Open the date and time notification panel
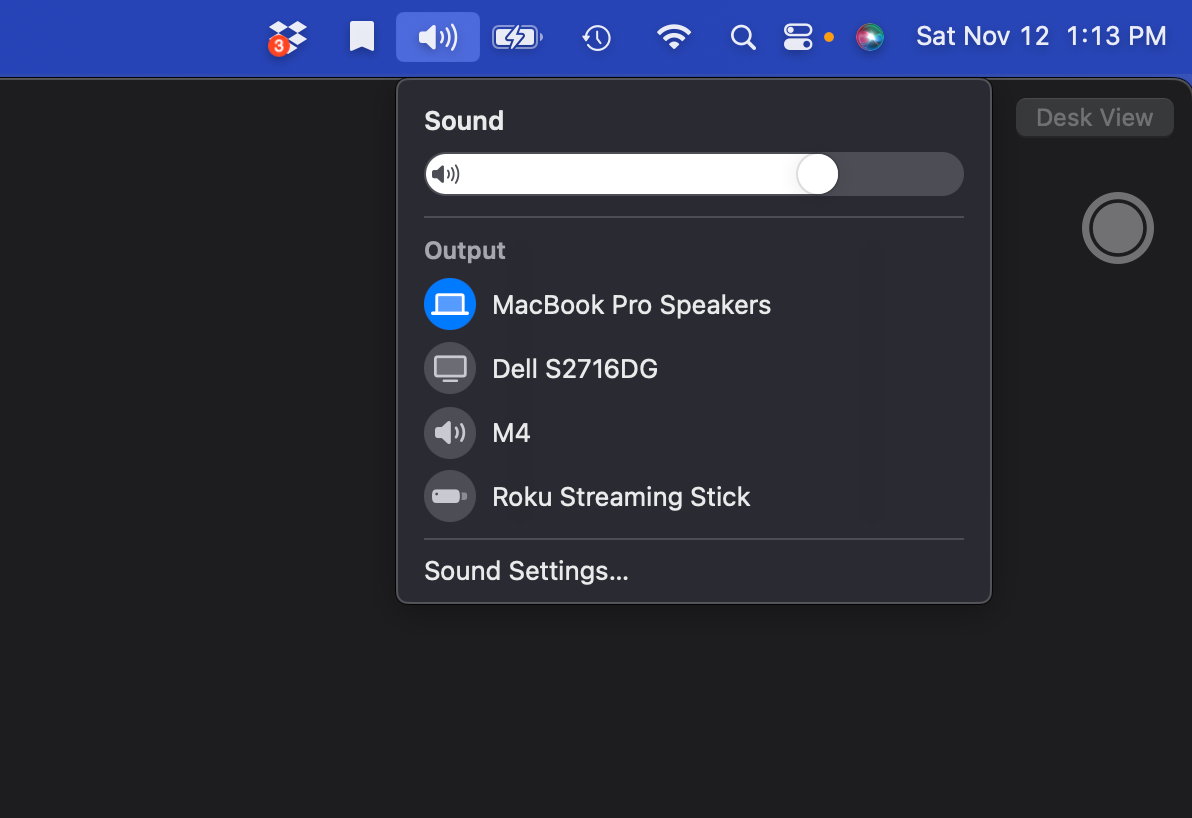 click(1041, 36)
